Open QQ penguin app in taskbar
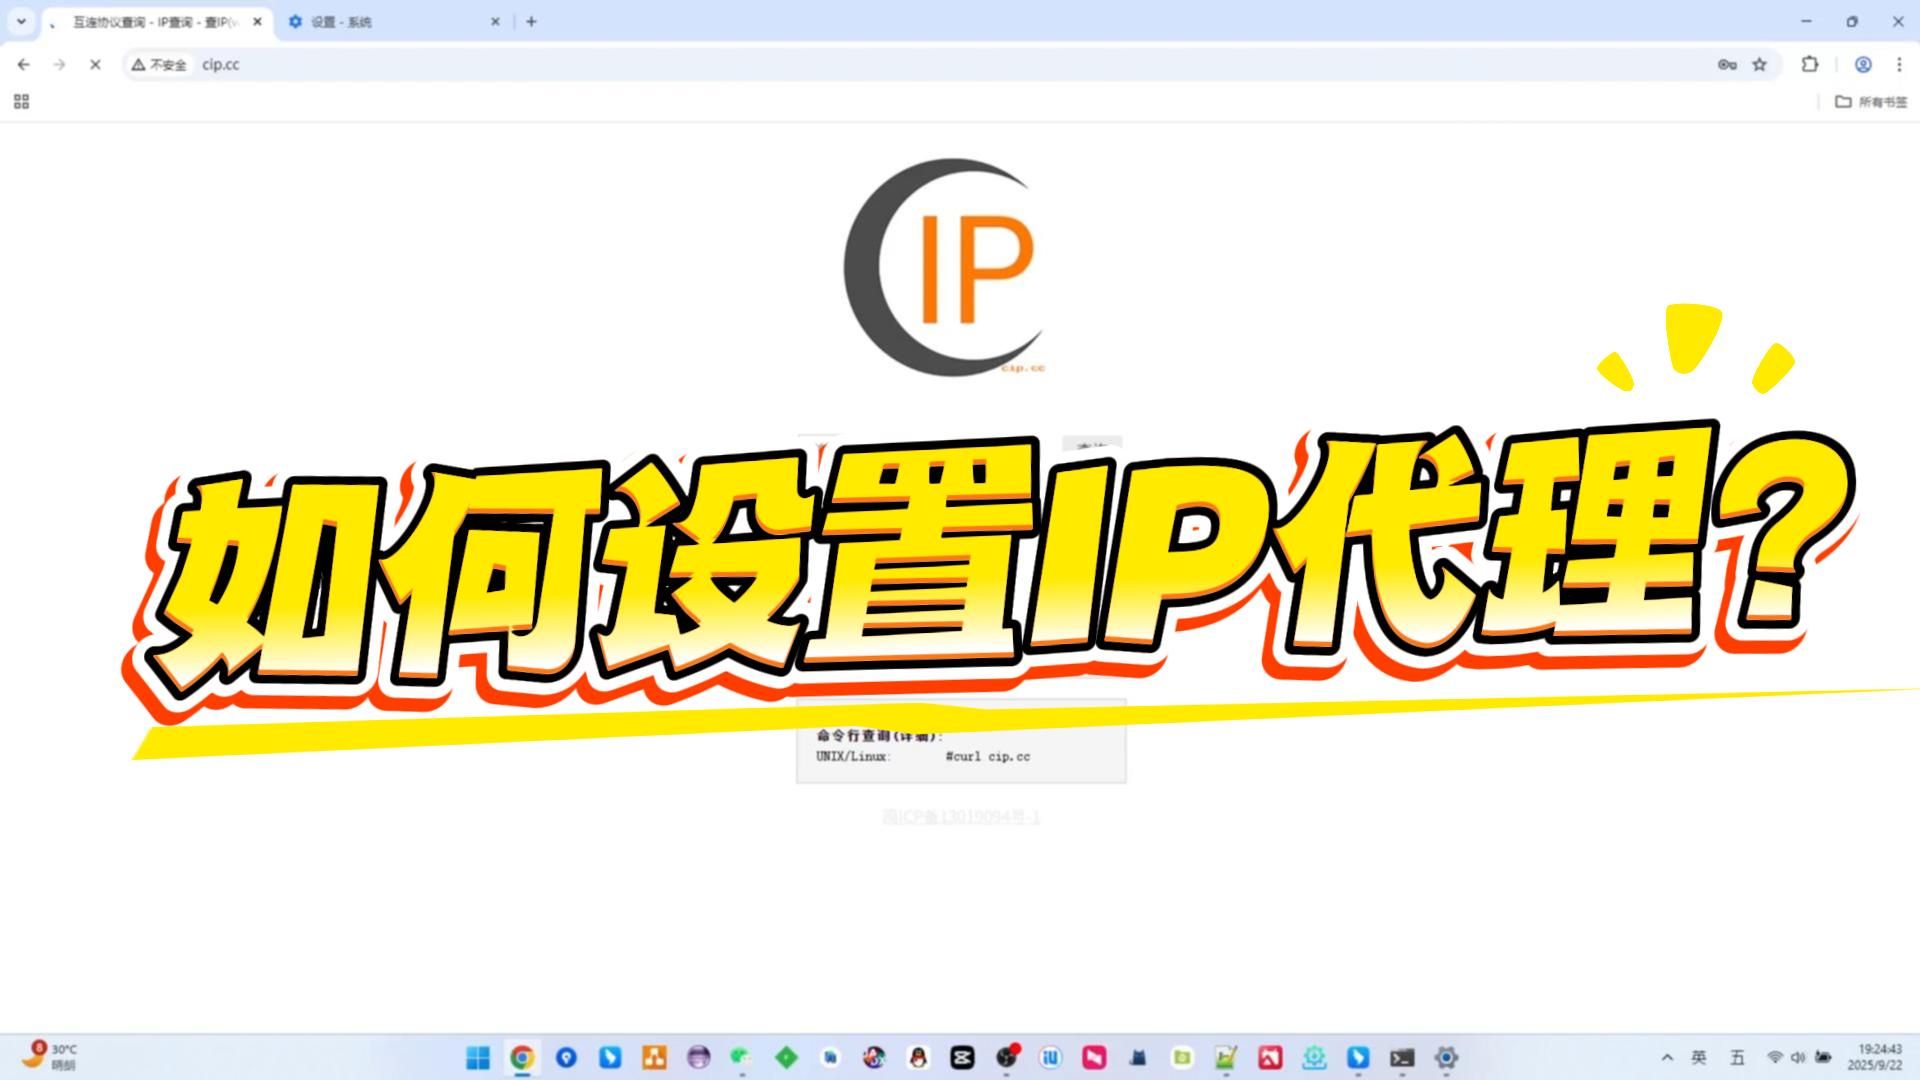Image resolution: width=1920 pixels, height=1080 pixels. [918, 1057]
